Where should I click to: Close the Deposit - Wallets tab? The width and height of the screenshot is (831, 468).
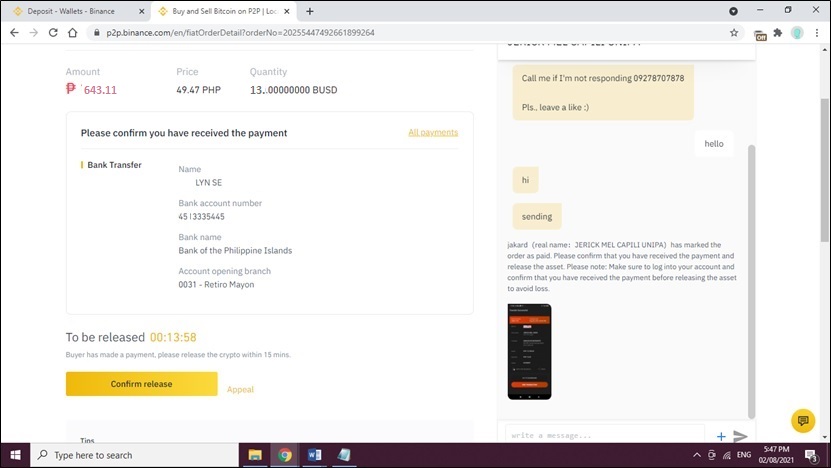point(142,11)
